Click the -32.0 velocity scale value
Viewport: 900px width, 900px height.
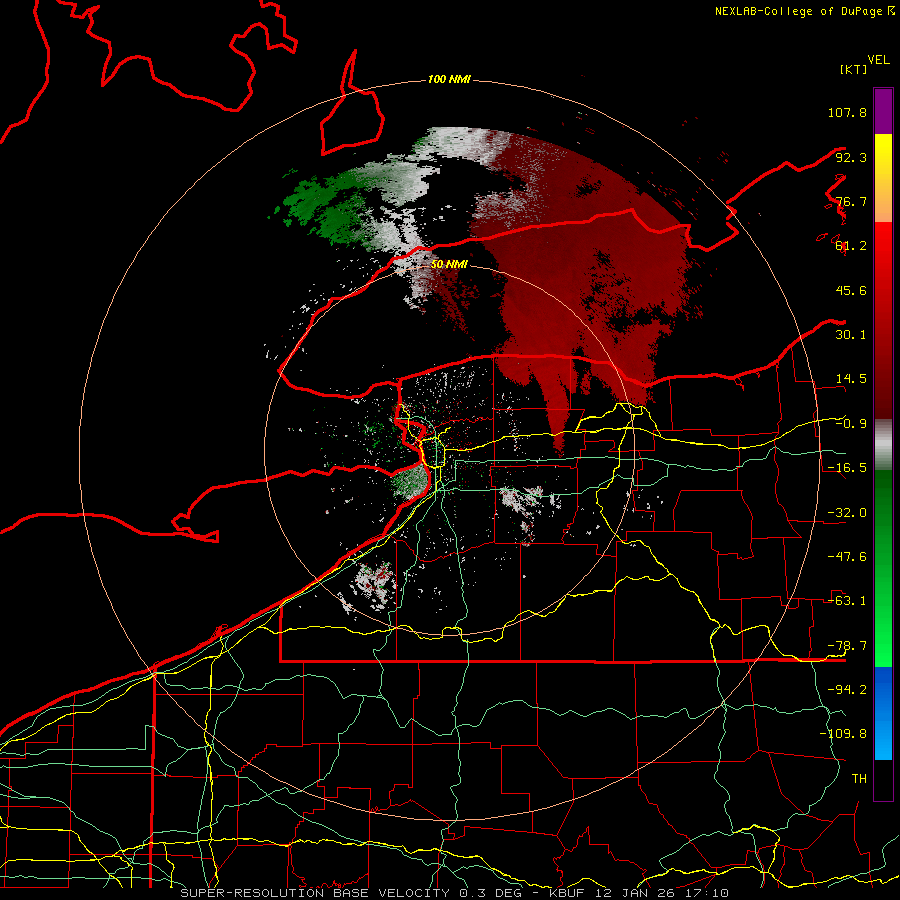(847, 513)
